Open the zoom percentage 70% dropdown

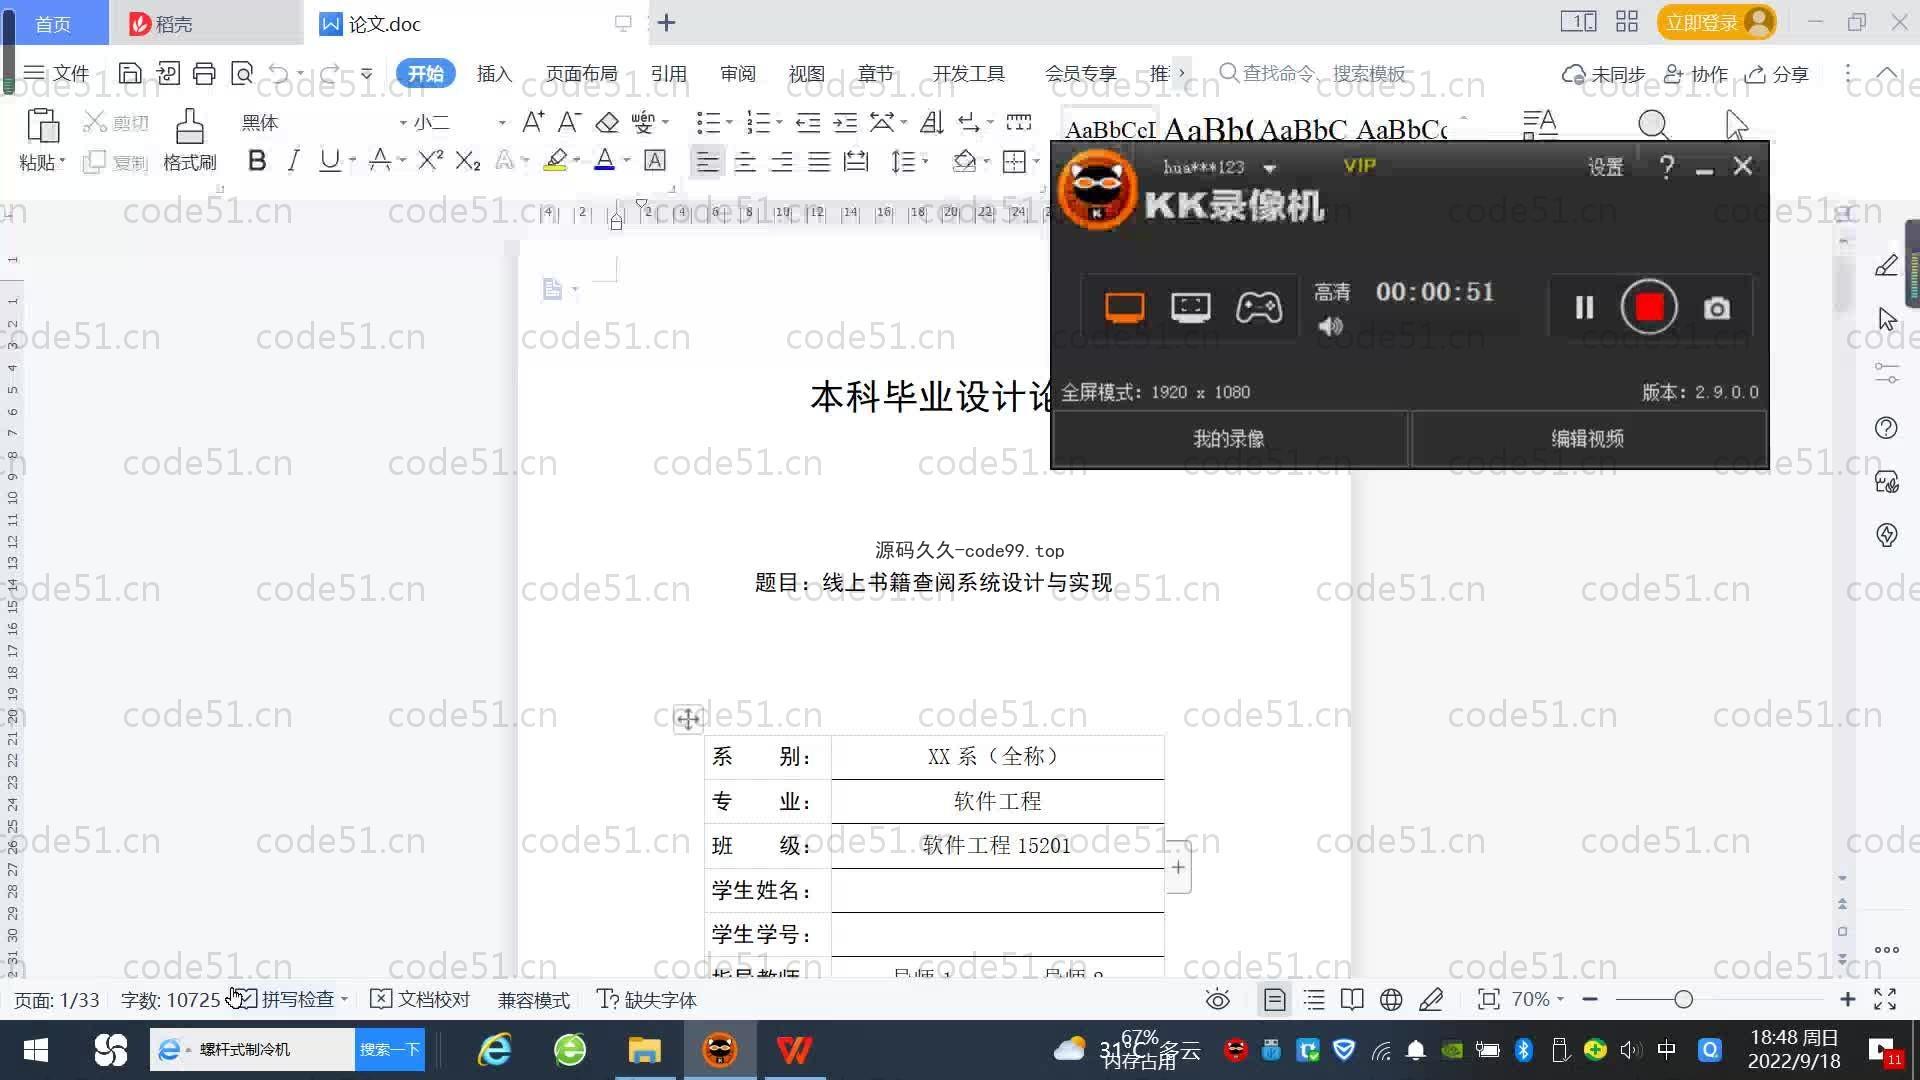1537,999
